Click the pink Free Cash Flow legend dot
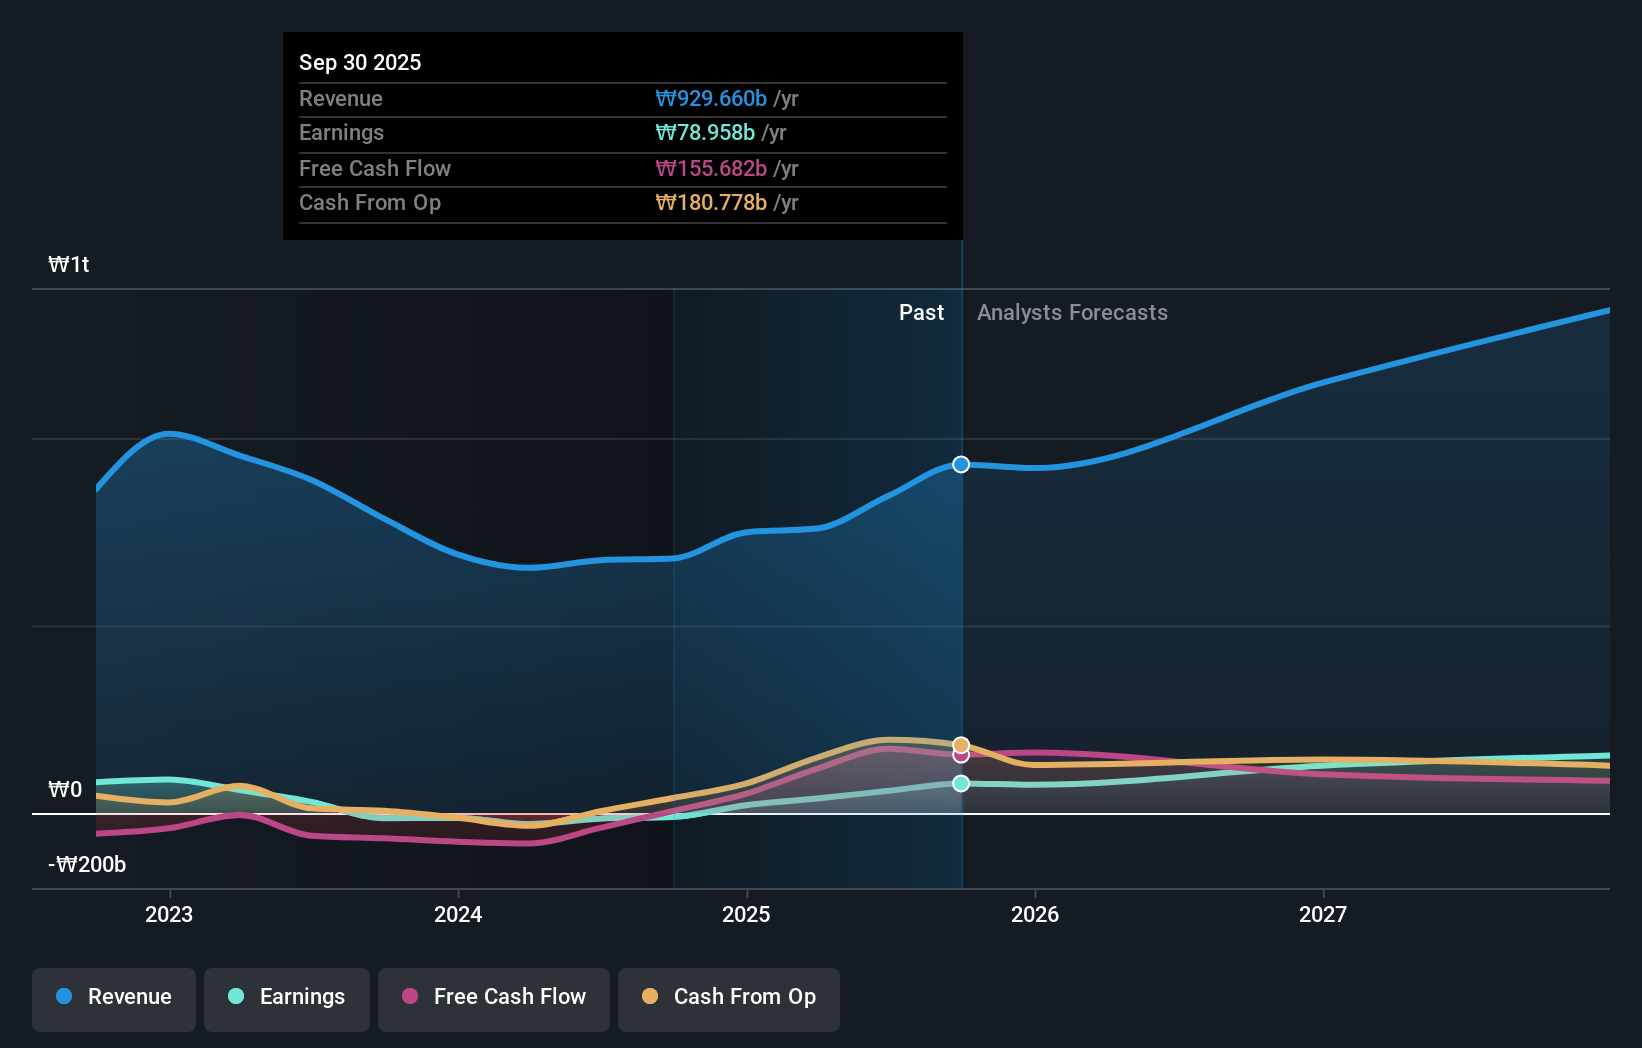Image resolution: width=1642 pixels, height=1048 pixels. [x=409, y=997]
